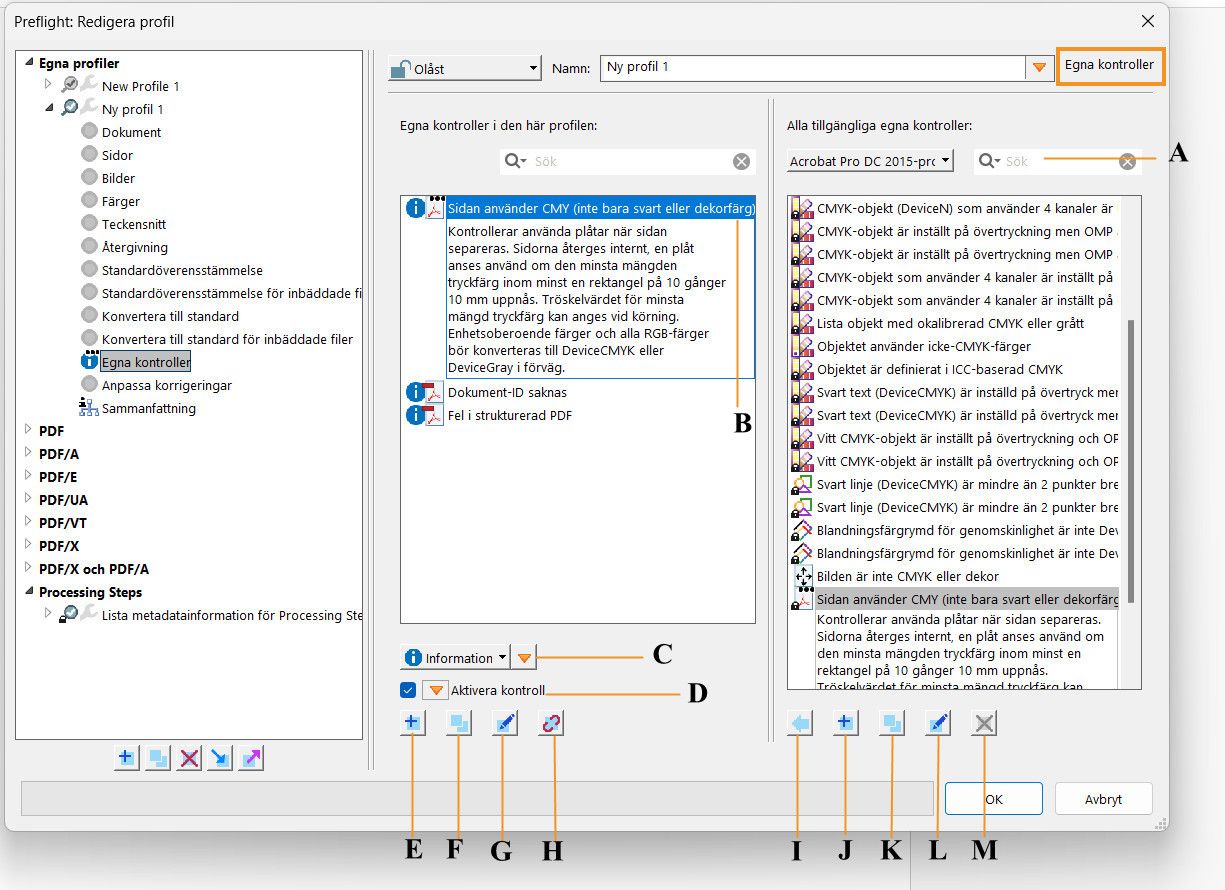Collapse the Processing Steps group
Image resolution: width=1225 pixels, height=890 pixels.
coord(28,592)
